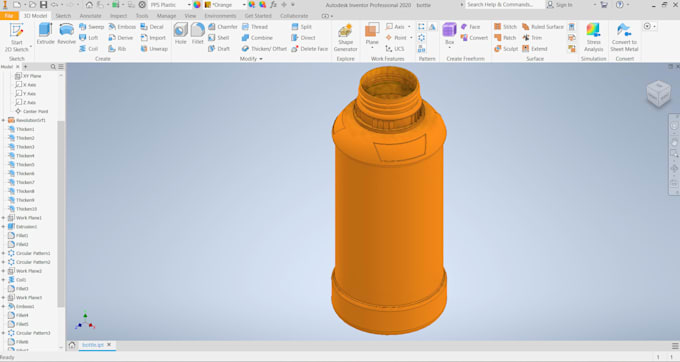Select the Trim surface tool

532,38
